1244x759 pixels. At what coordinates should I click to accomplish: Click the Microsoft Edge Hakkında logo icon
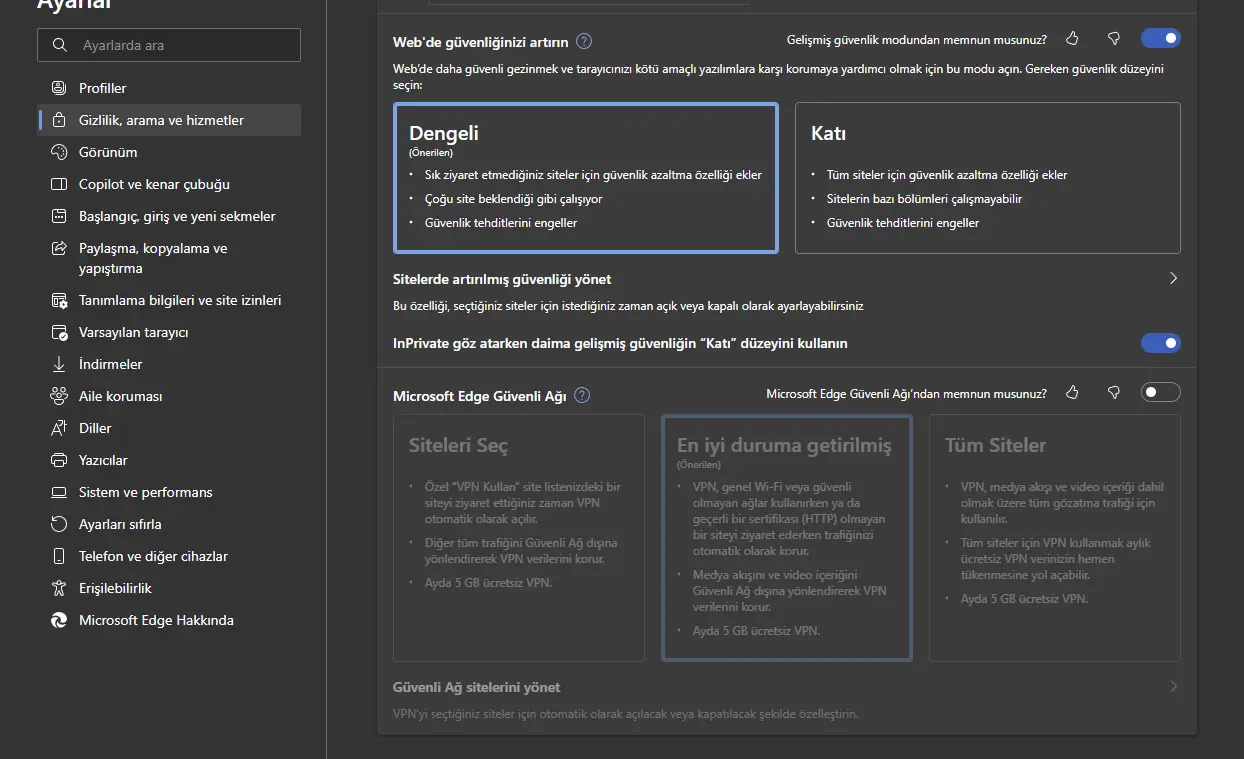pos(59,620)
